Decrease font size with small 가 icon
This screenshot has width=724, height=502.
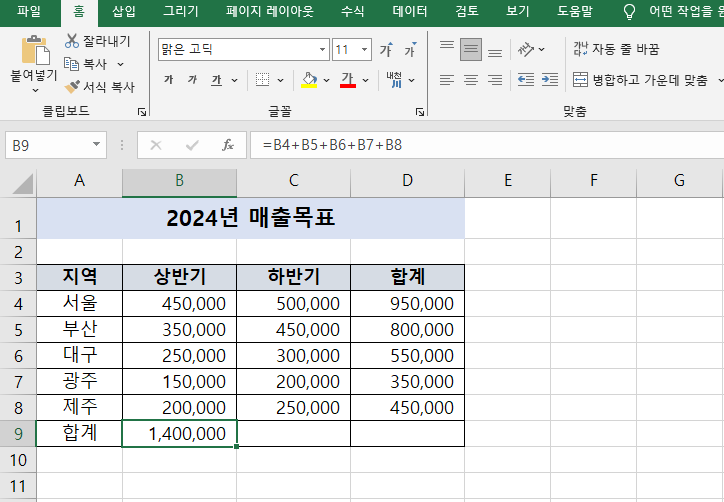410,49
